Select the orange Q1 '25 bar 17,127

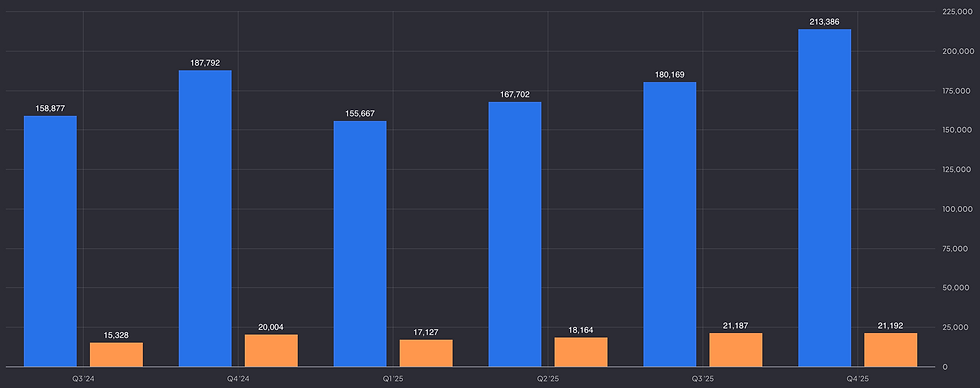(x=426, y=353)
